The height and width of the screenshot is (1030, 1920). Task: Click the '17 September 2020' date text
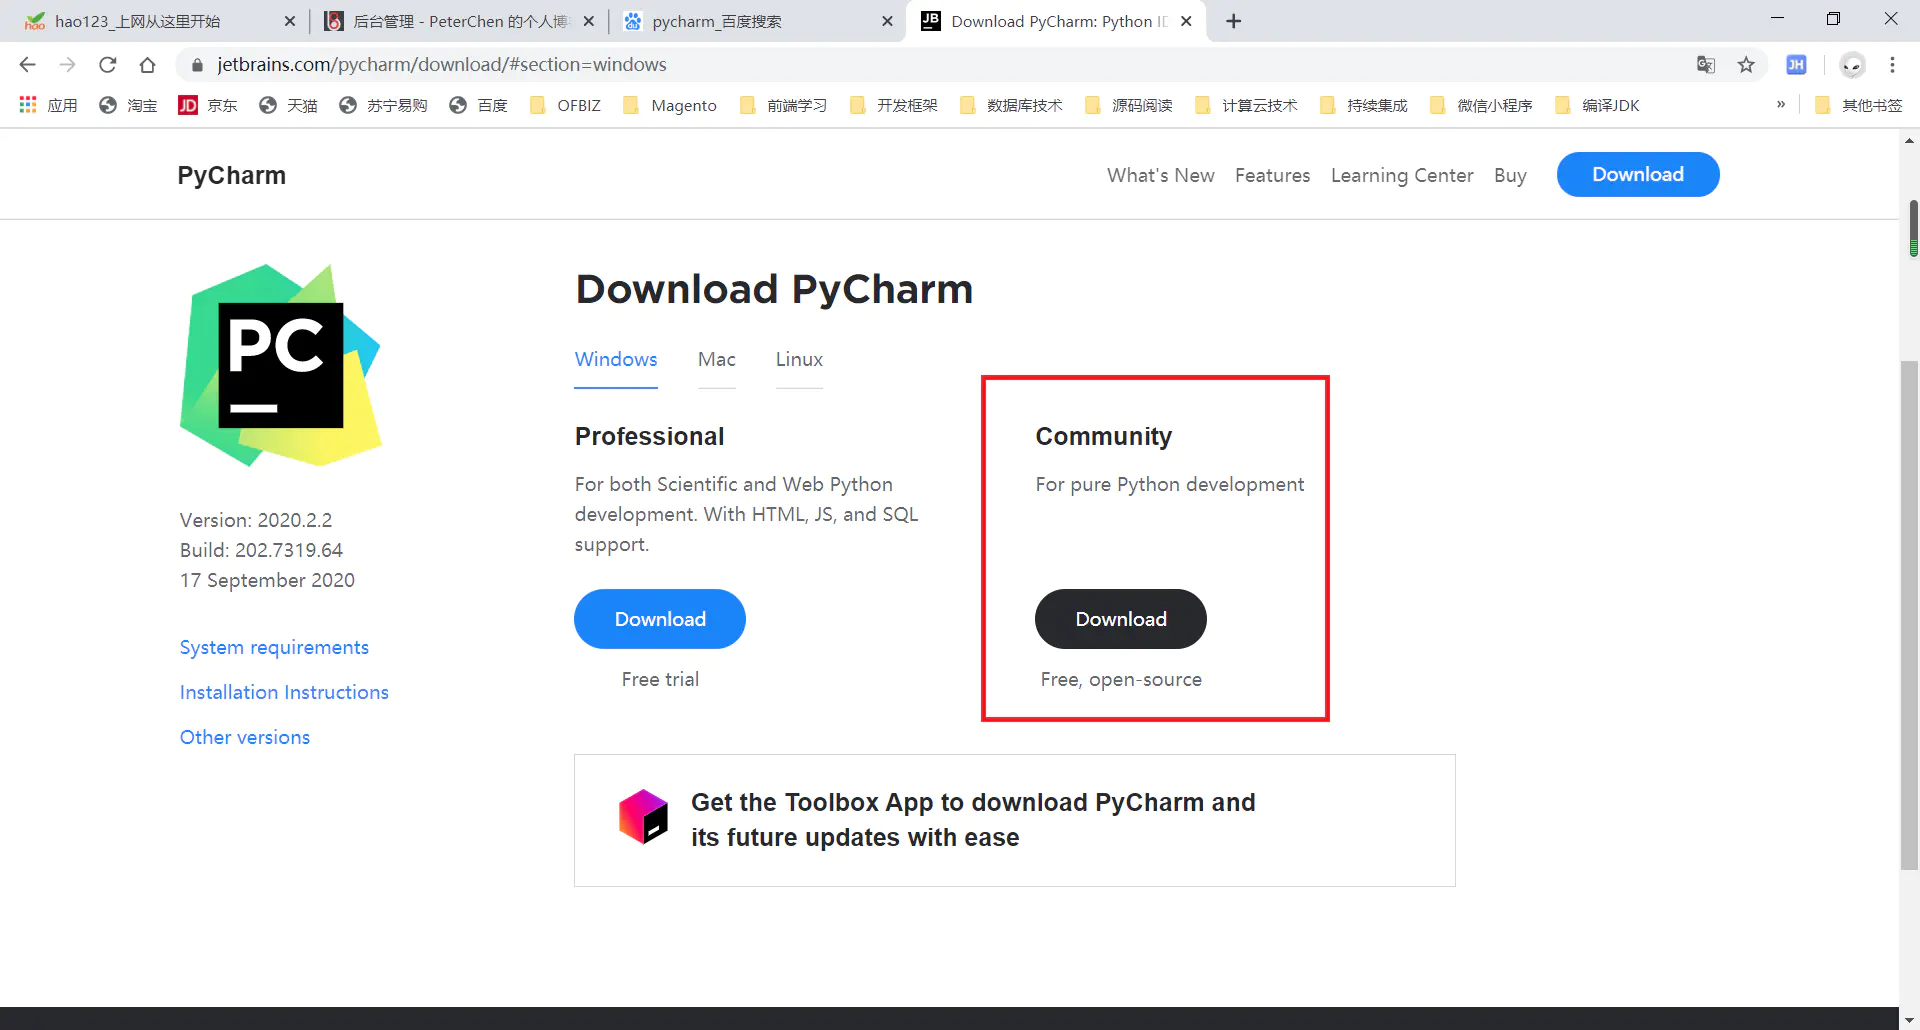267,580
